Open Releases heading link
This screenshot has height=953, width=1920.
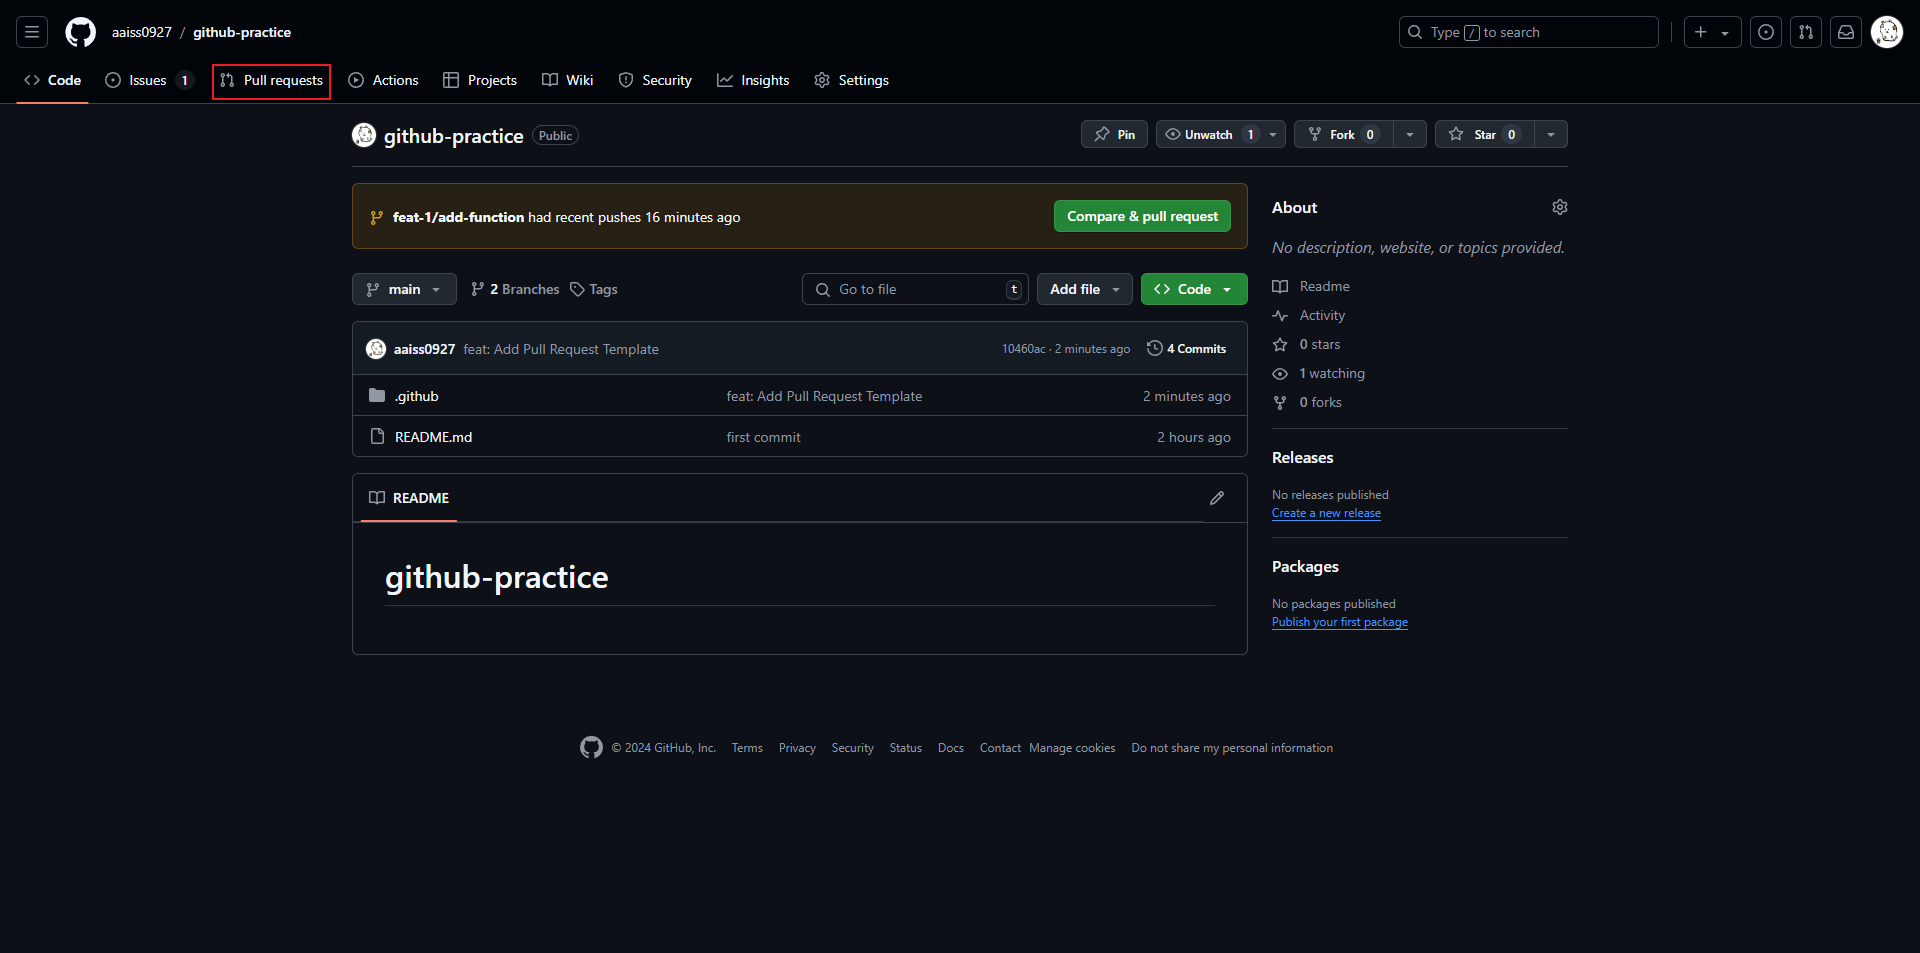pos(1302,458)
